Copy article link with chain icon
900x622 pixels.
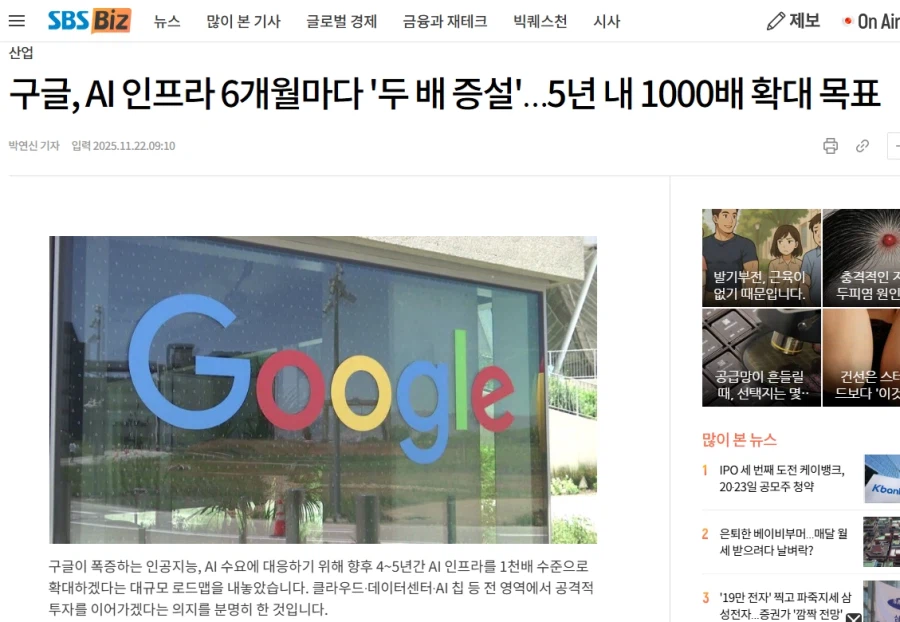[x=862, y=146]
